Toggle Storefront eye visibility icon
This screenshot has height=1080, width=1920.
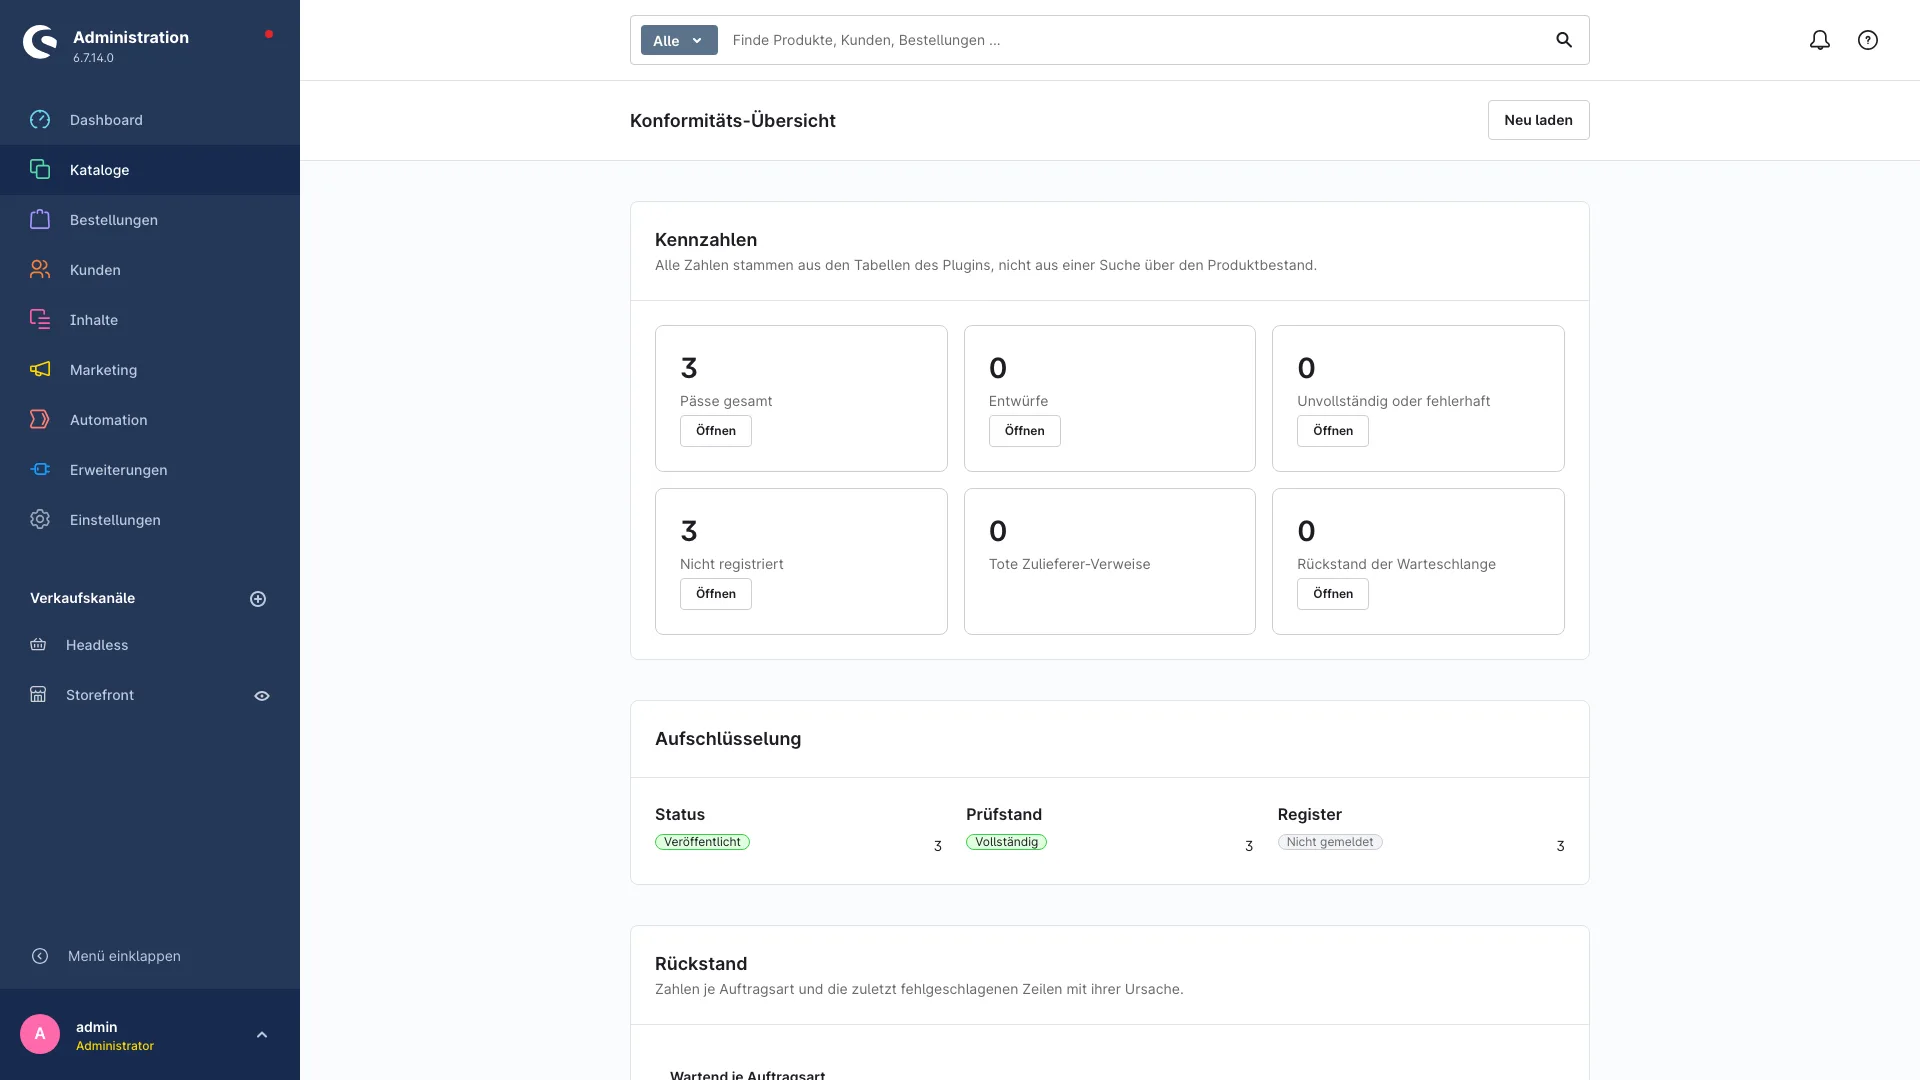point(262,696)
